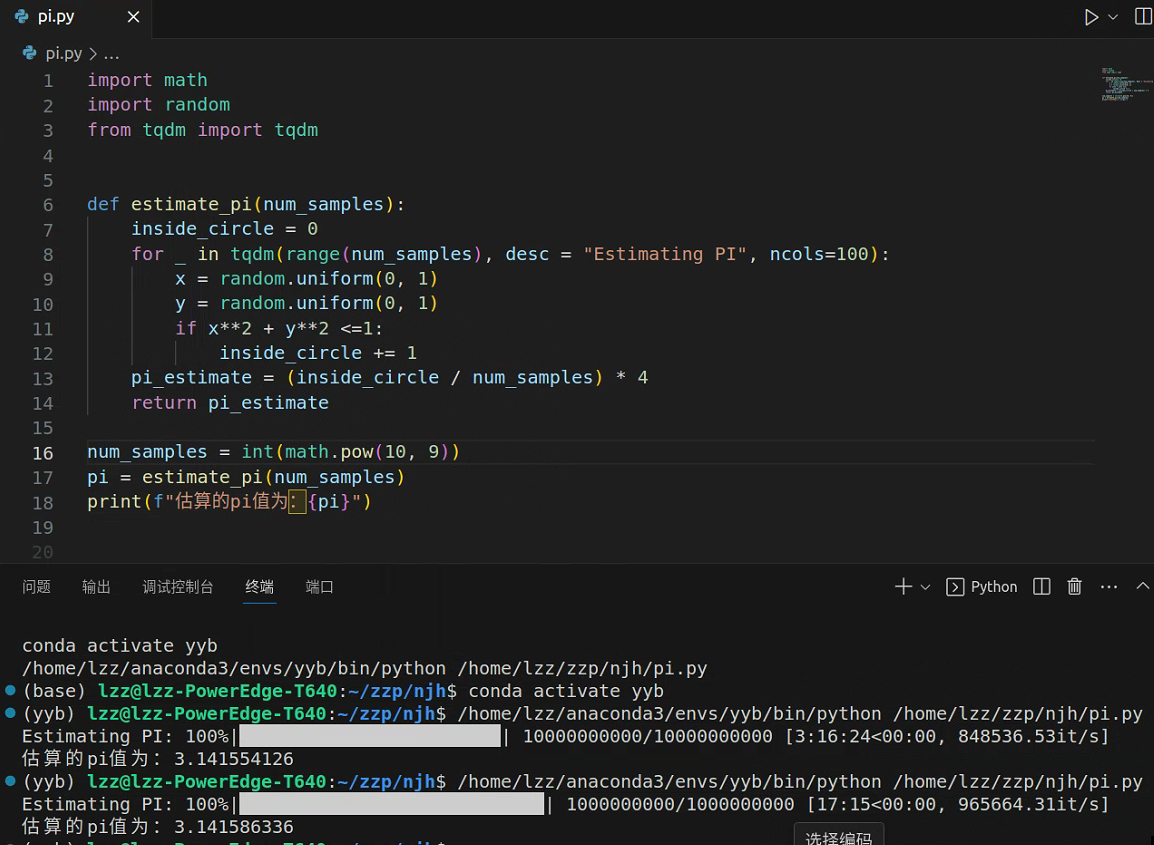Click terminal output '估算的pi值为: 3.141586336'

click(x=157, y=827)
